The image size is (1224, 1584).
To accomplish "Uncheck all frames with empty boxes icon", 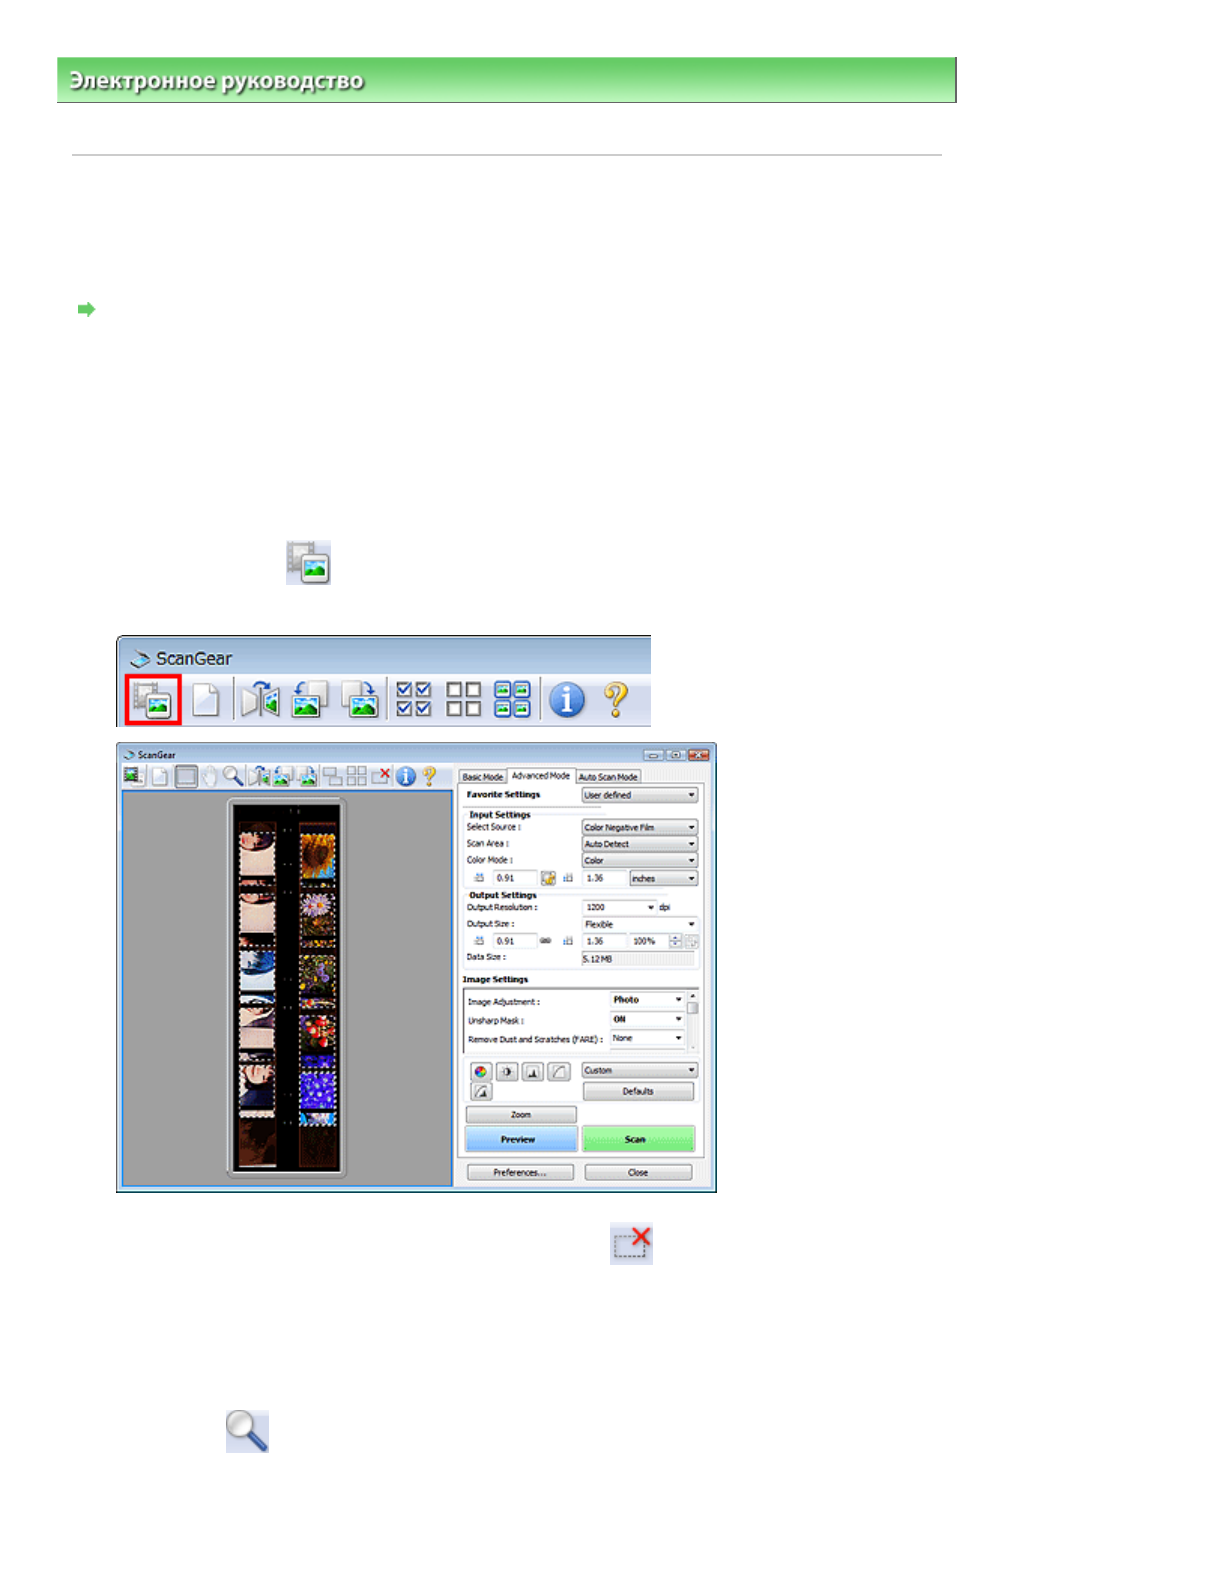I will pyautogui.click(x=463, y=699).
